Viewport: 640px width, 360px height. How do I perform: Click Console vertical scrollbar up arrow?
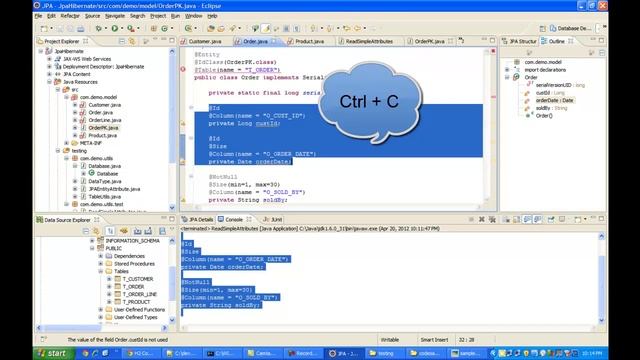click(602, 236)
